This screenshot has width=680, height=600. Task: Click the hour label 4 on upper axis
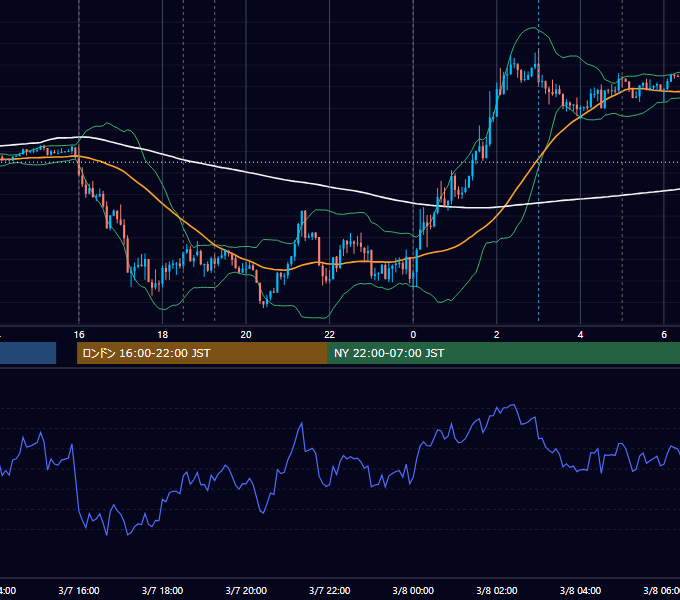[580, 335]
